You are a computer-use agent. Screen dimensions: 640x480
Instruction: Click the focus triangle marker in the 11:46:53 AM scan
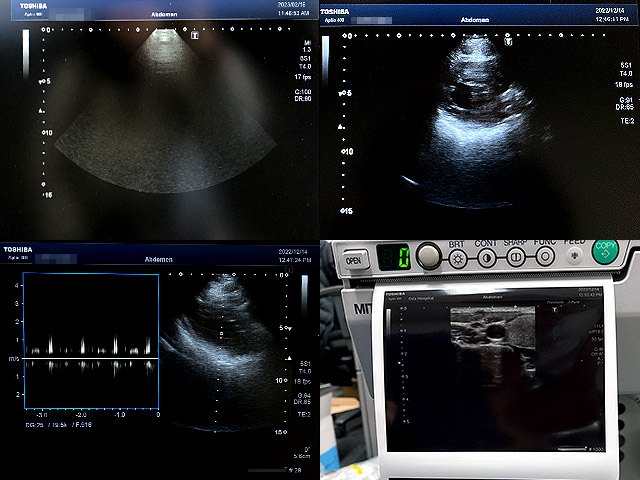(41, 111)
